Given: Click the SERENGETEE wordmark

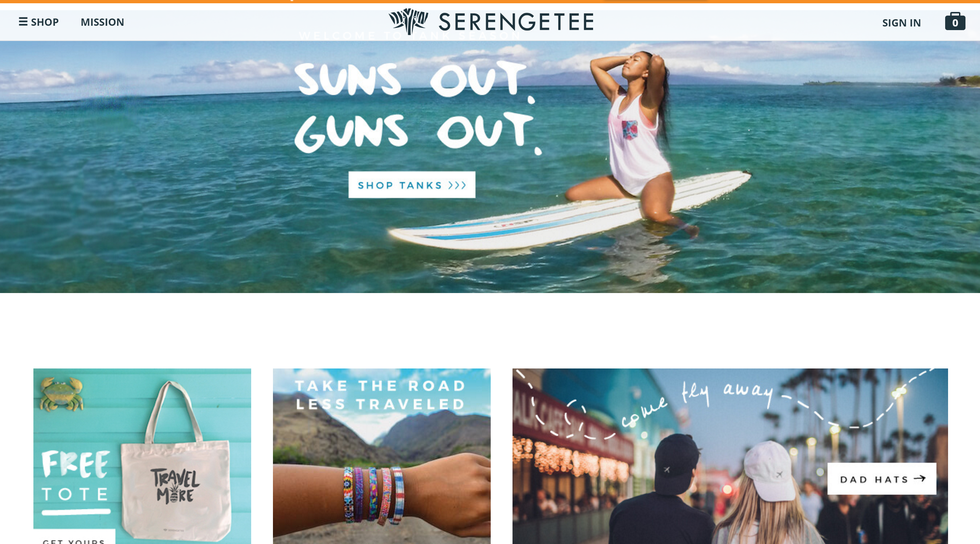Looking at the screenshot, I should click(x=516, y=22).
